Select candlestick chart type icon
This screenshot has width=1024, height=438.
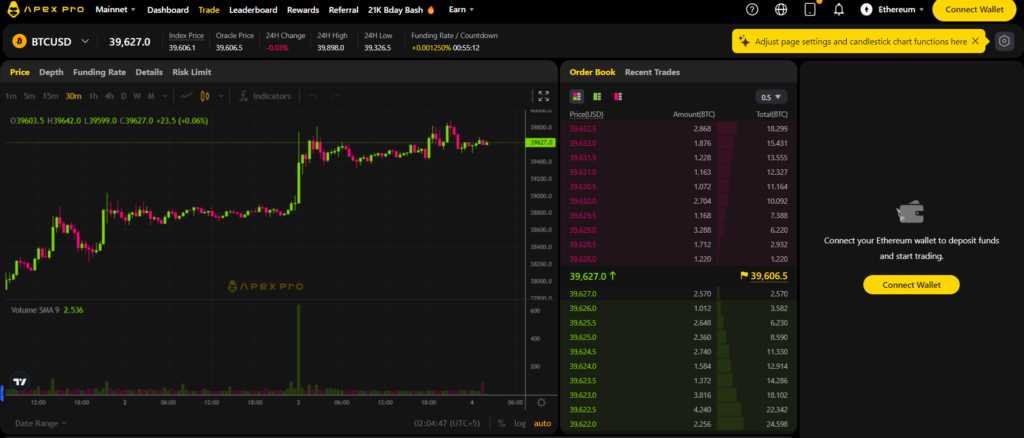click(x=205, y=96)
